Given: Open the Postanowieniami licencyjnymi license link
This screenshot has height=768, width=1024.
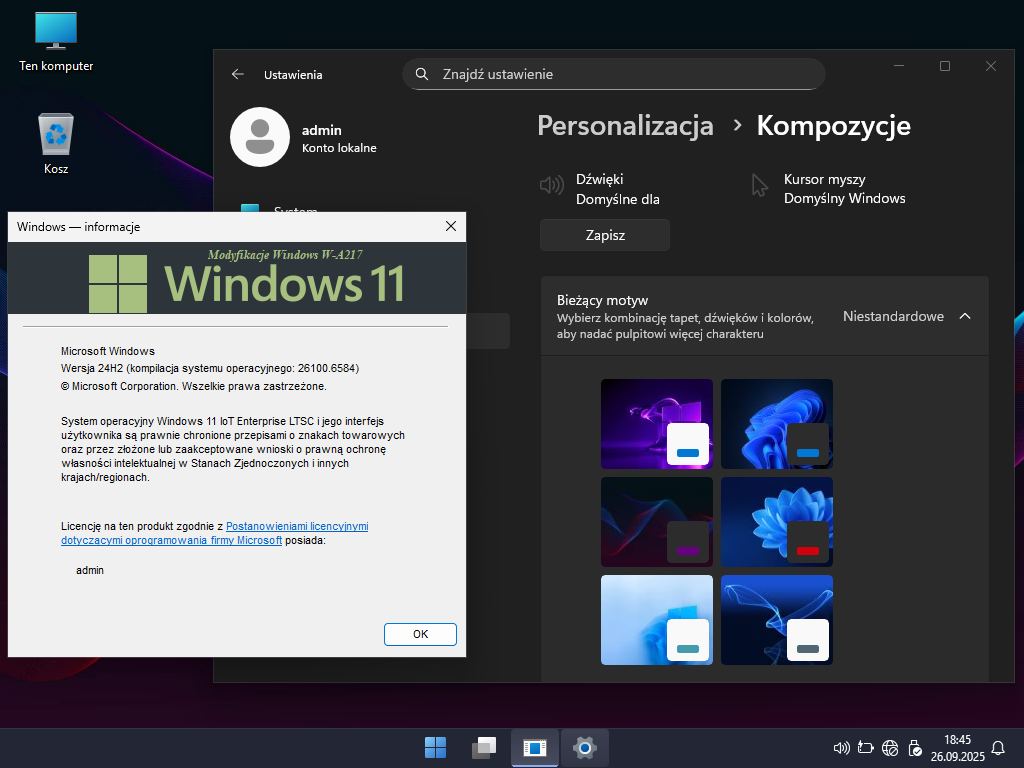Looking at the screenshot, I should (297, 526).
